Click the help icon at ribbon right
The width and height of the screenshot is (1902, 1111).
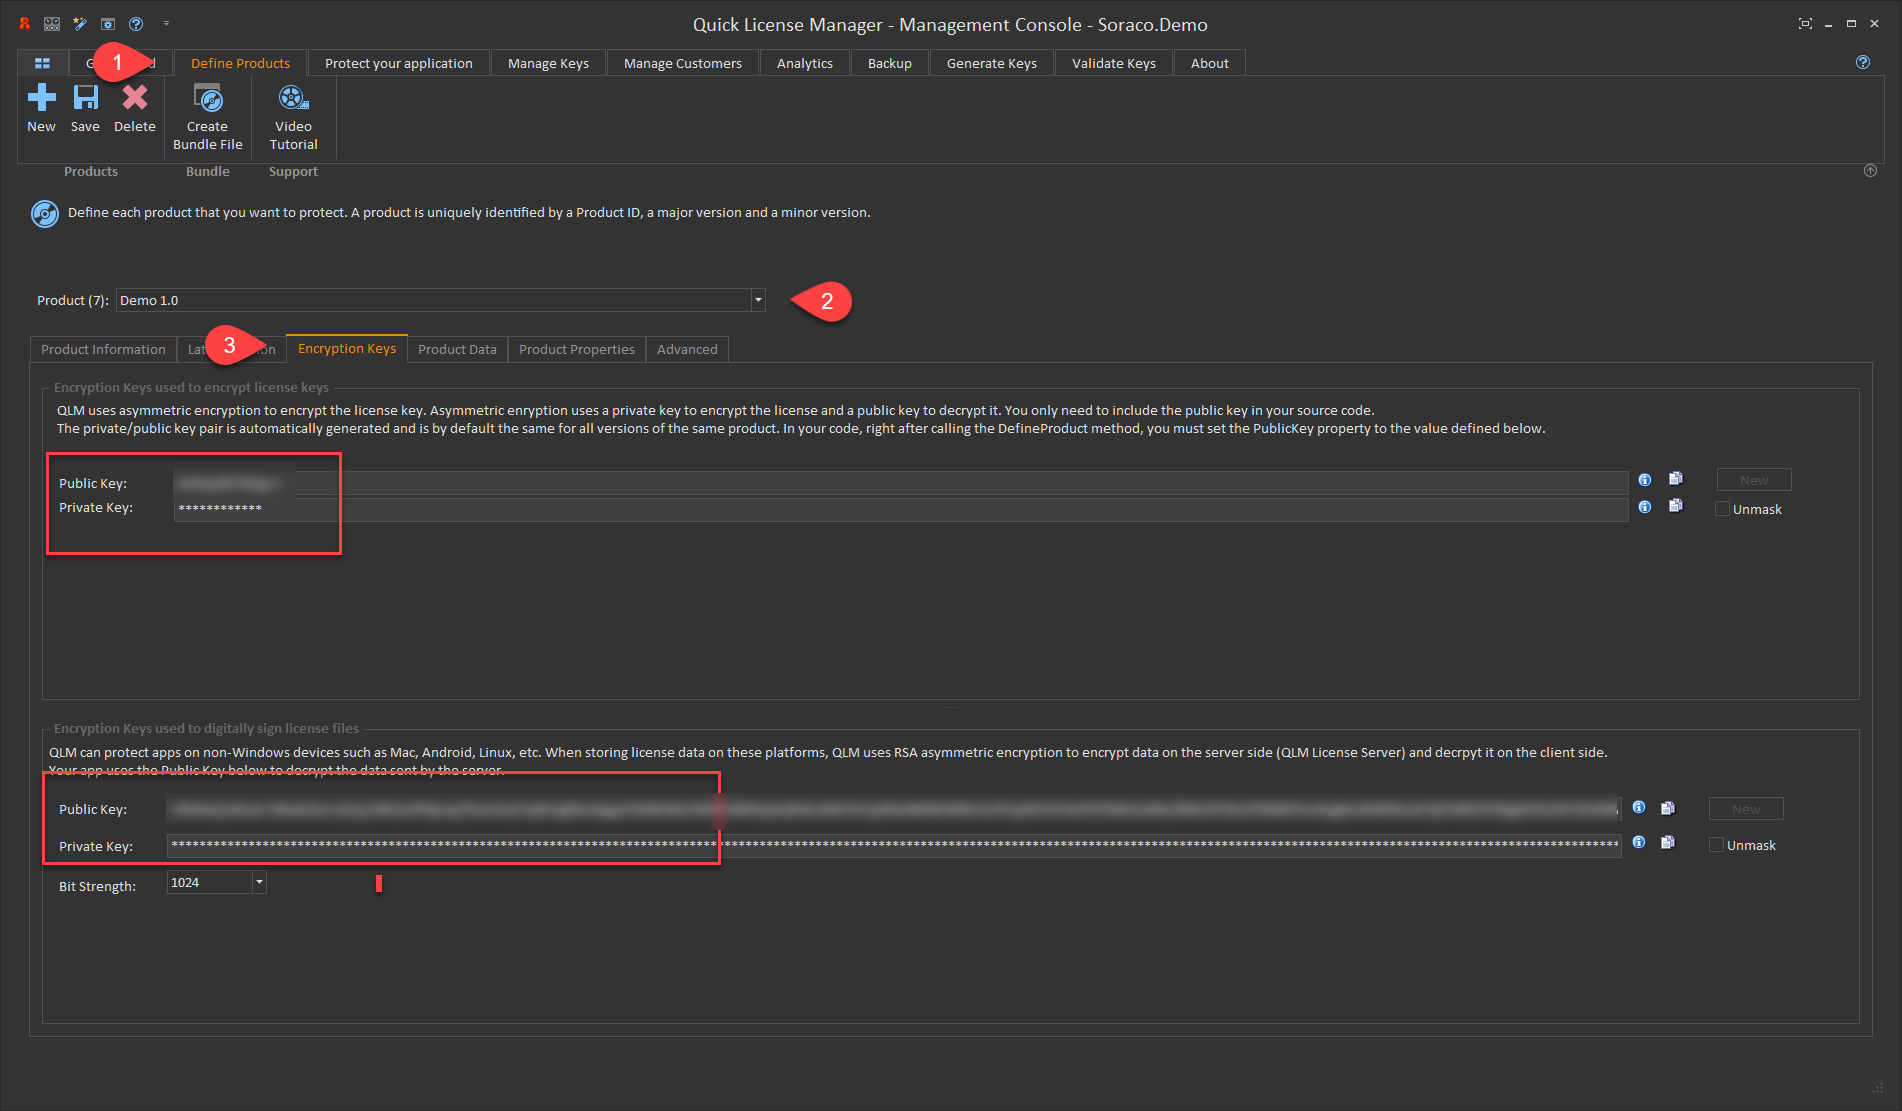click(x=1863, y=62)
